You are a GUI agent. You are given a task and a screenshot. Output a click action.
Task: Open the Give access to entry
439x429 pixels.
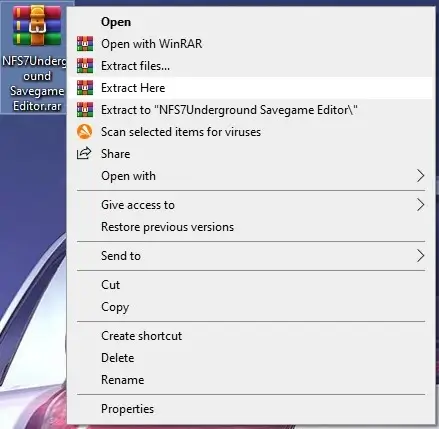[250, 205]
